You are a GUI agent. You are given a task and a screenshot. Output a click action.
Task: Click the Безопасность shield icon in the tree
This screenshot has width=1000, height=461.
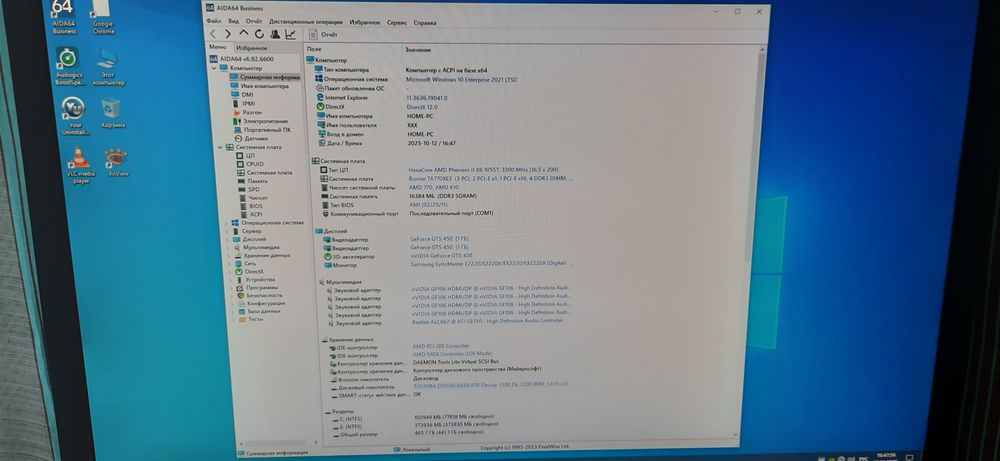240,296
